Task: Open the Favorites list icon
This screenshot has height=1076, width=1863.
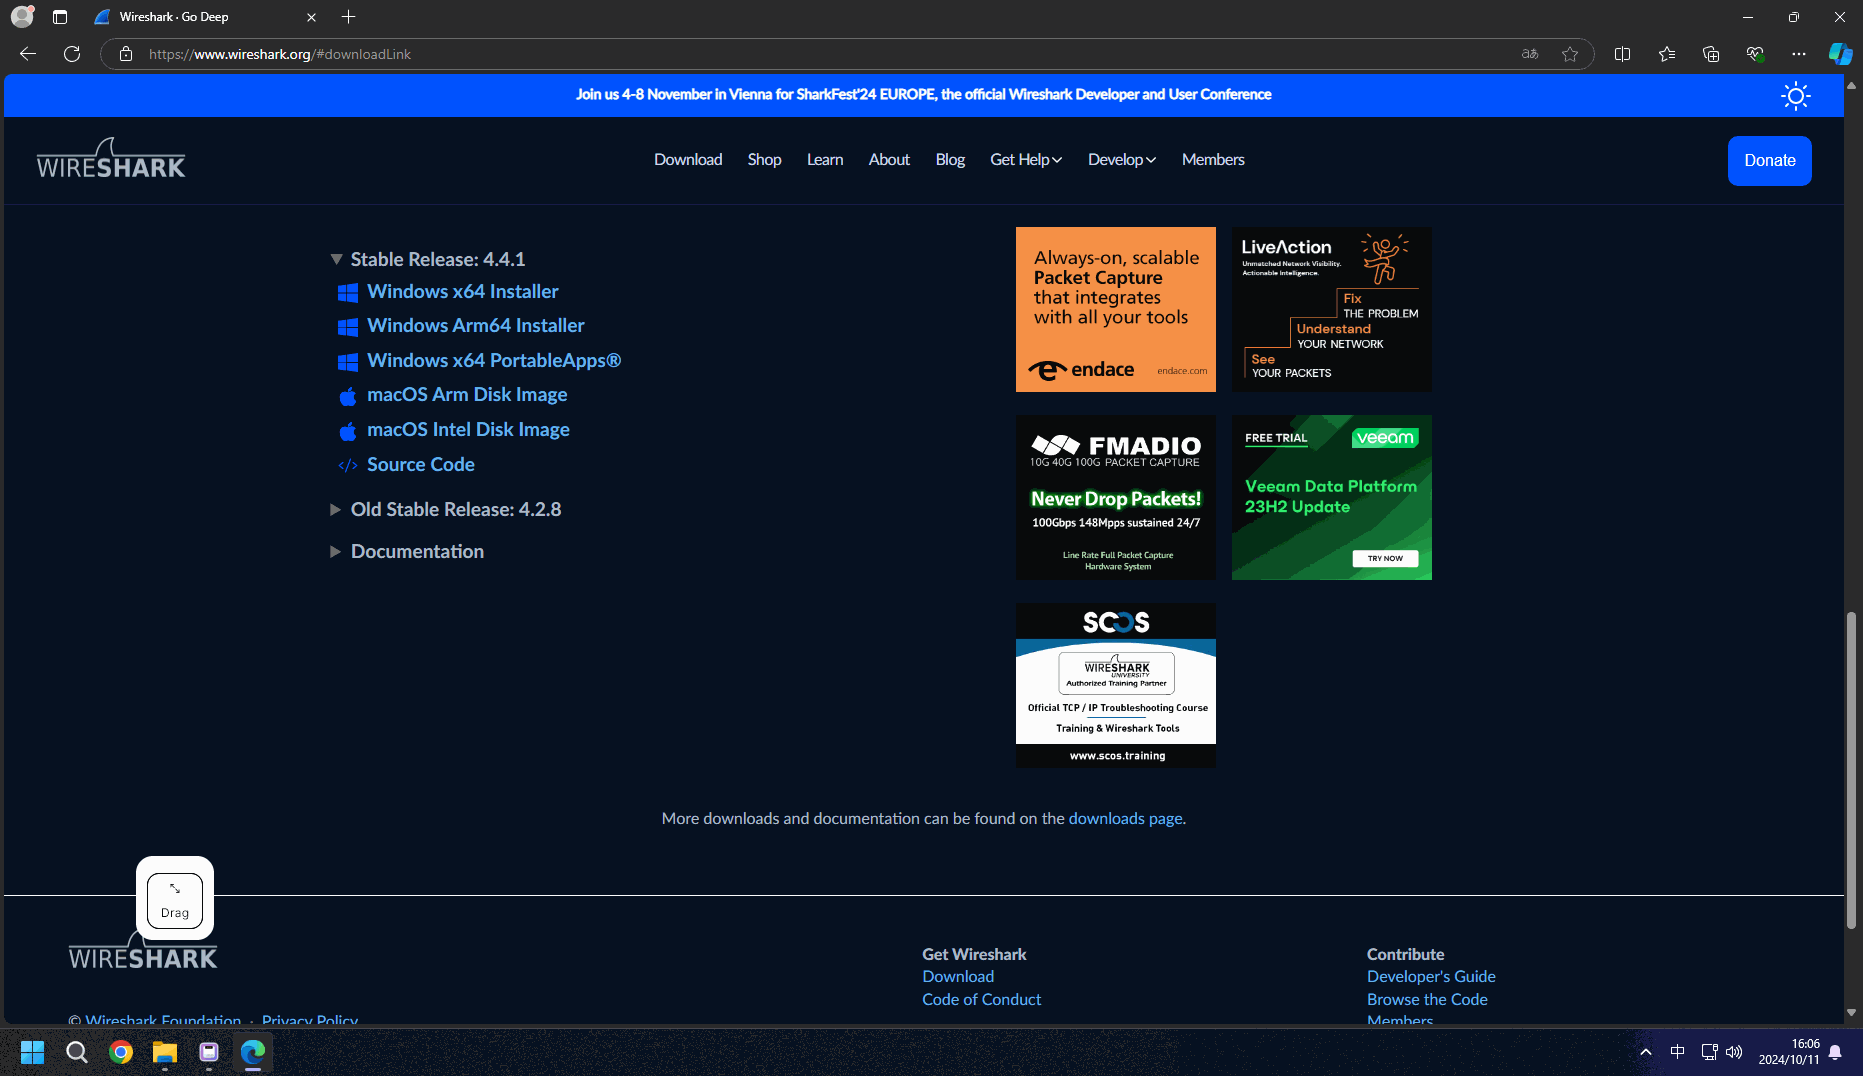Action: tap(1667, 54)
